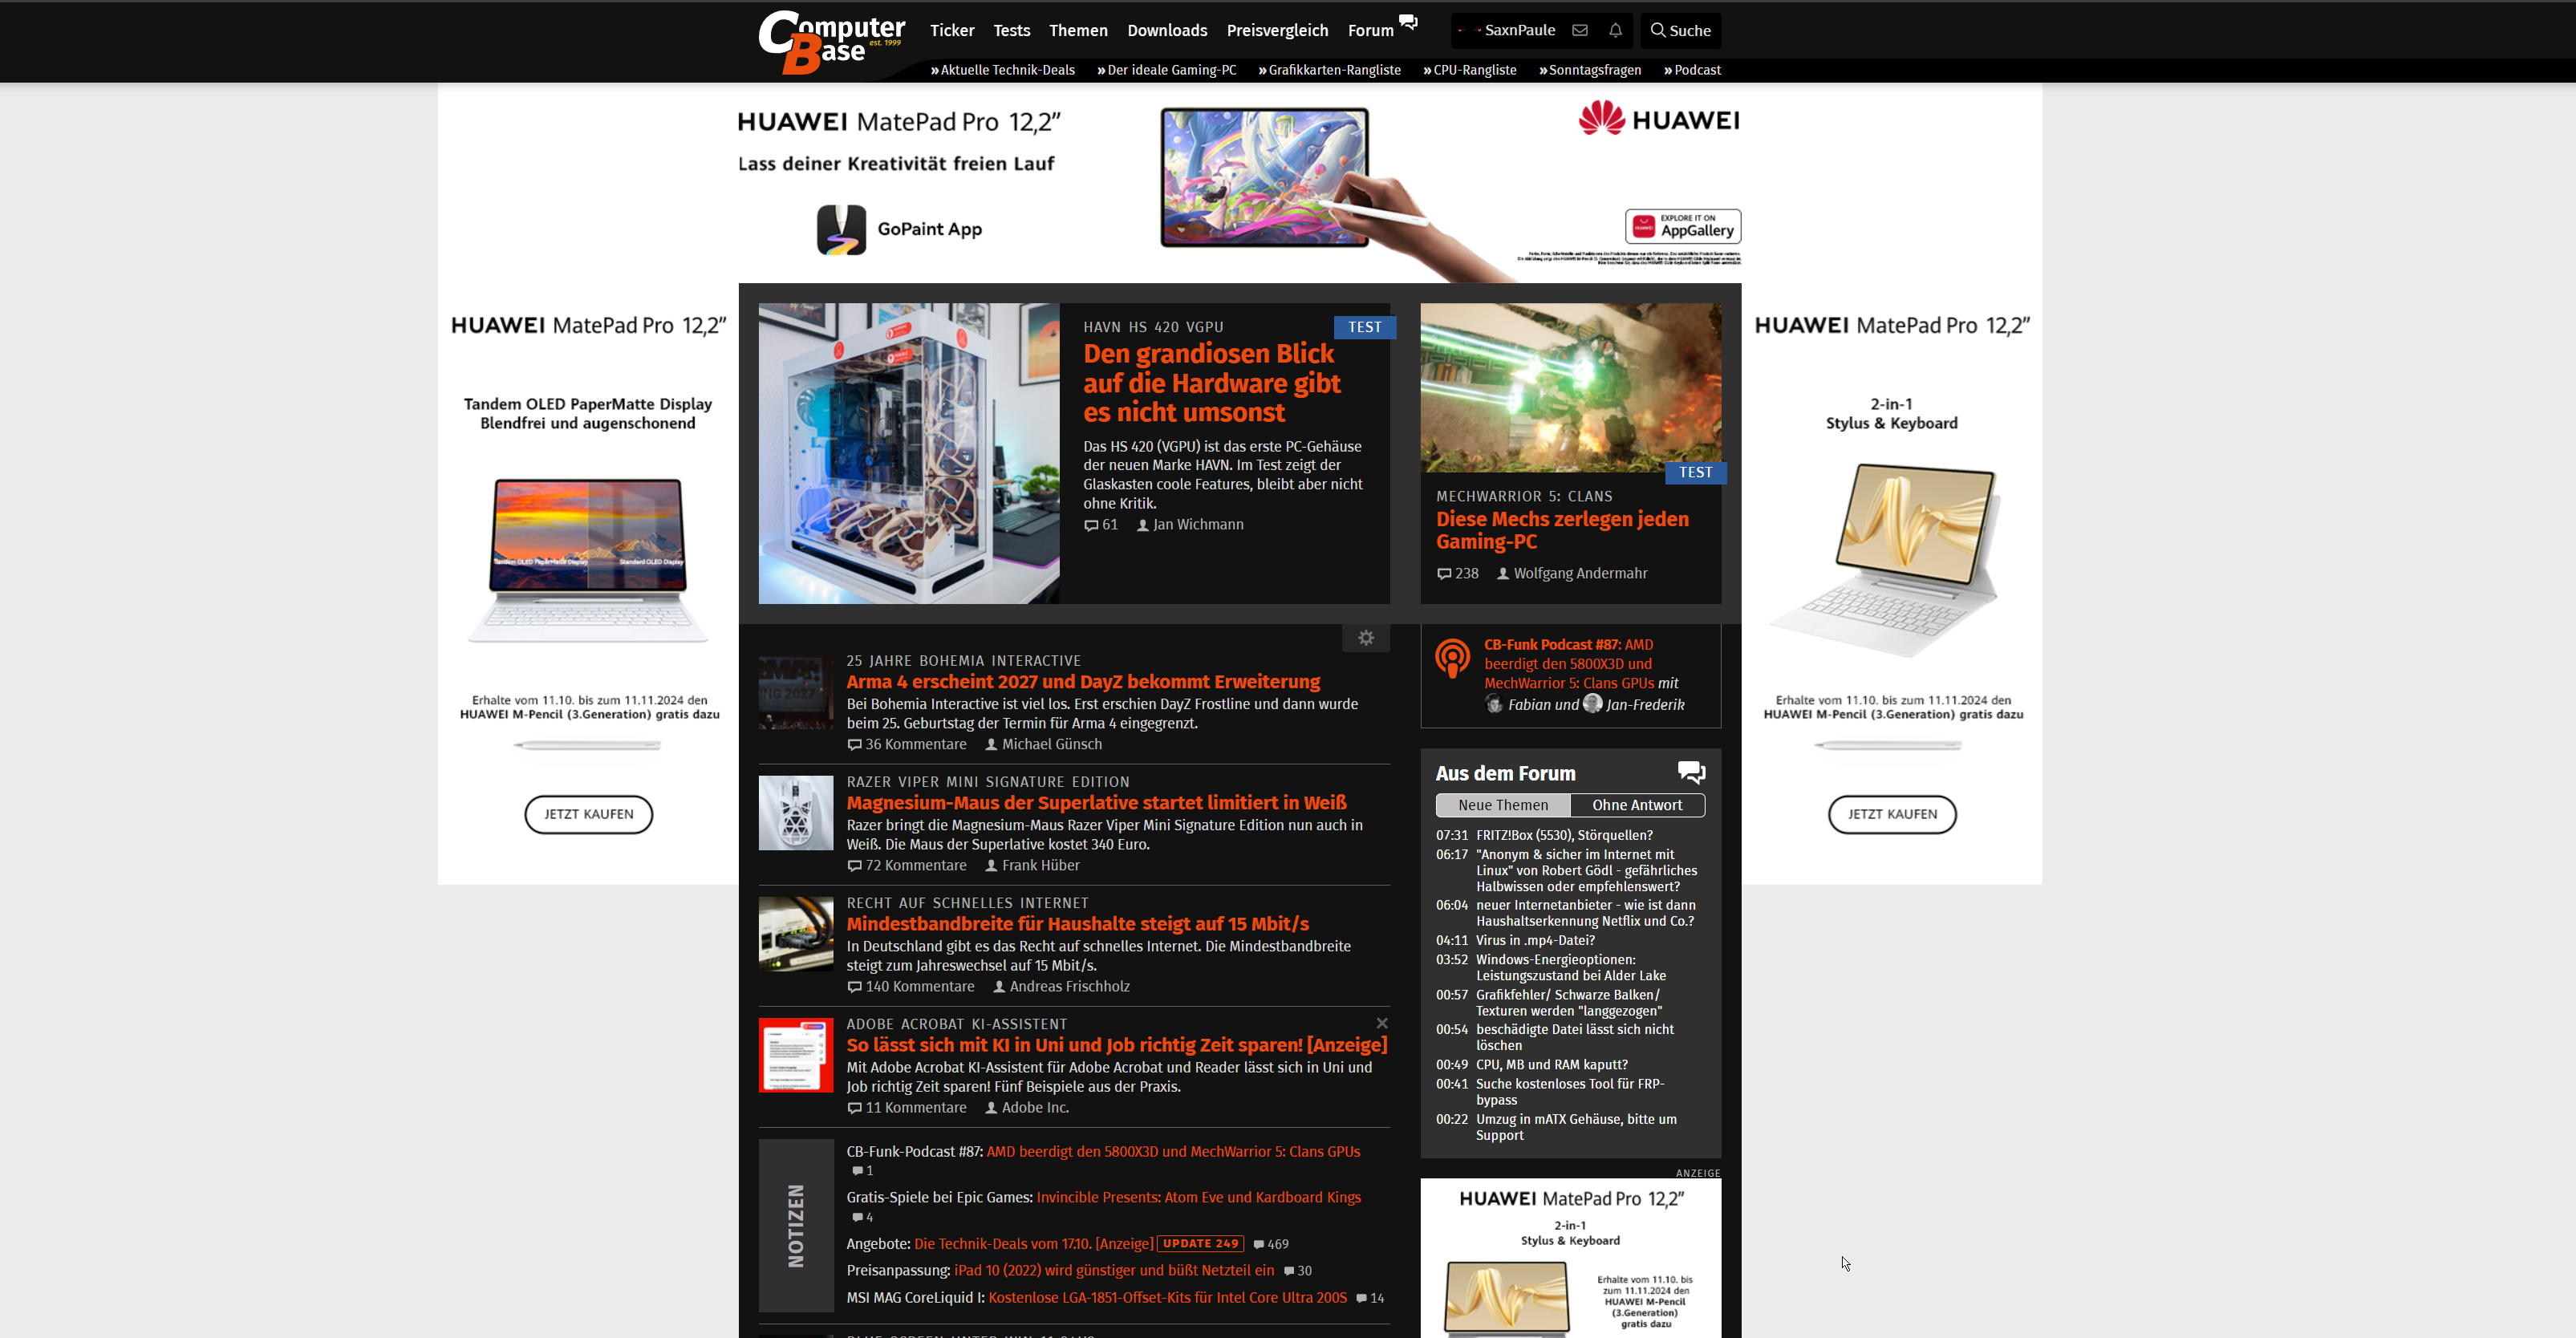
Task: Switch to the Ohne Antwort tab
Action: (1636, 805)
